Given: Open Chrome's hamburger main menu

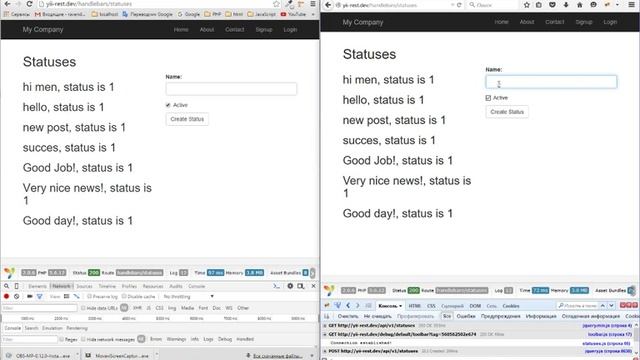Looking at the screenshot, I should [313, 4].
